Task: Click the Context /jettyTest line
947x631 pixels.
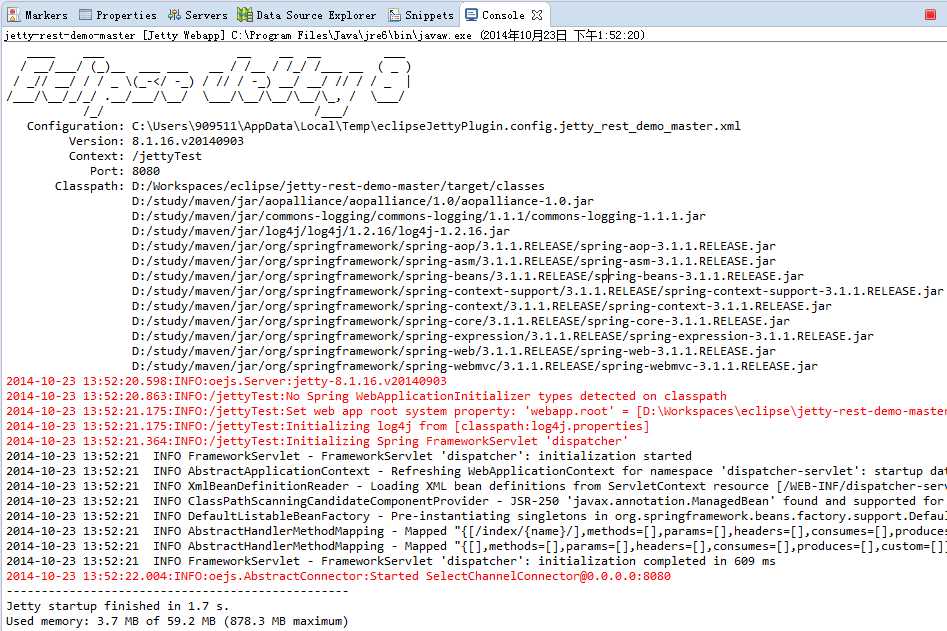Action: [x=135, y=156]
